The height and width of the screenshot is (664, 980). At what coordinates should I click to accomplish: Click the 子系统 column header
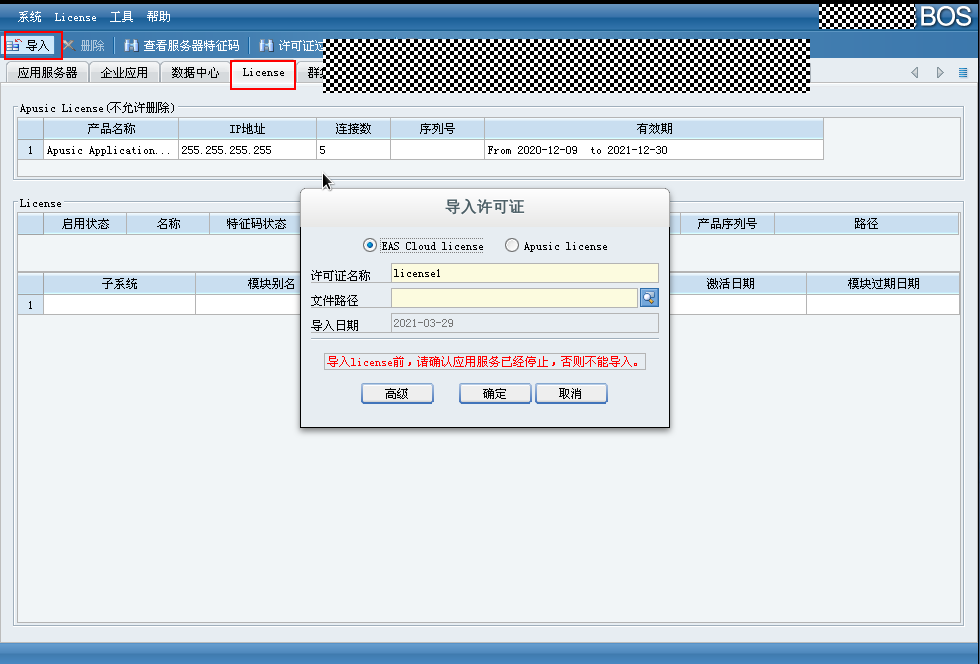(x=119, y=284)
